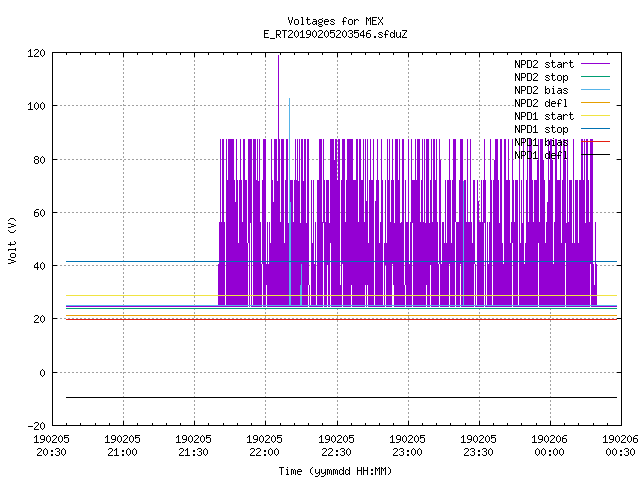Click the x-axis label 190205 23:30
This screenshot has width=640, height=480.
tap(478, 446)
